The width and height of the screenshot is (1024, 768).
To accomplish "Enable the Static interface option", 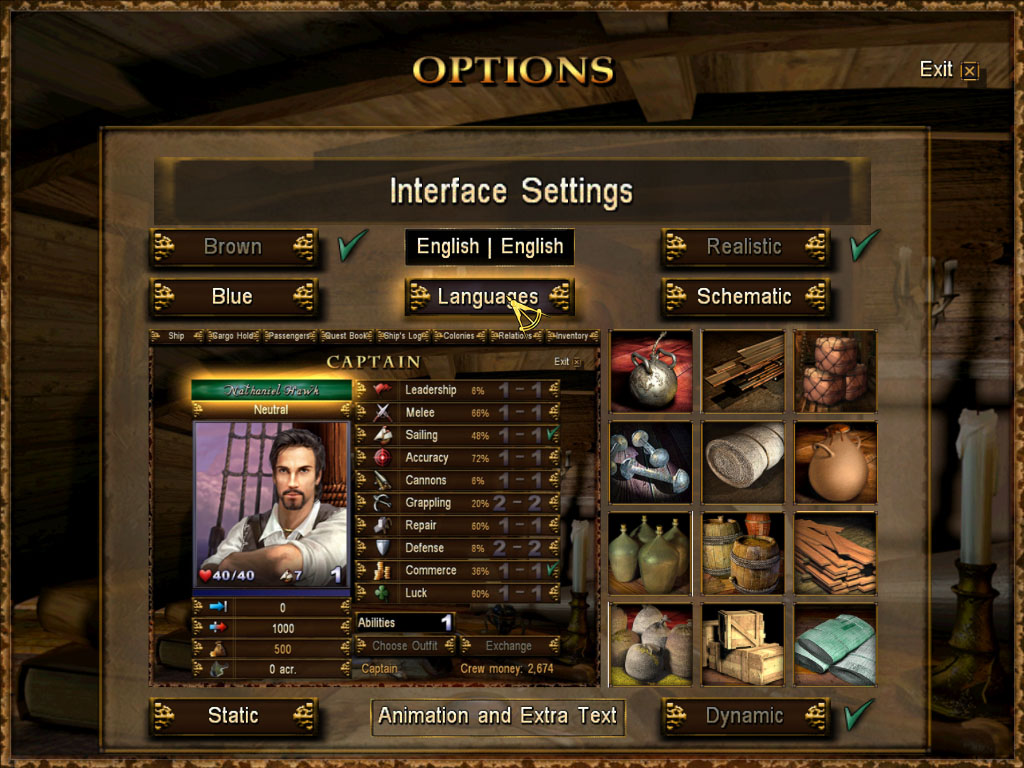I will [x=234, y=716].
